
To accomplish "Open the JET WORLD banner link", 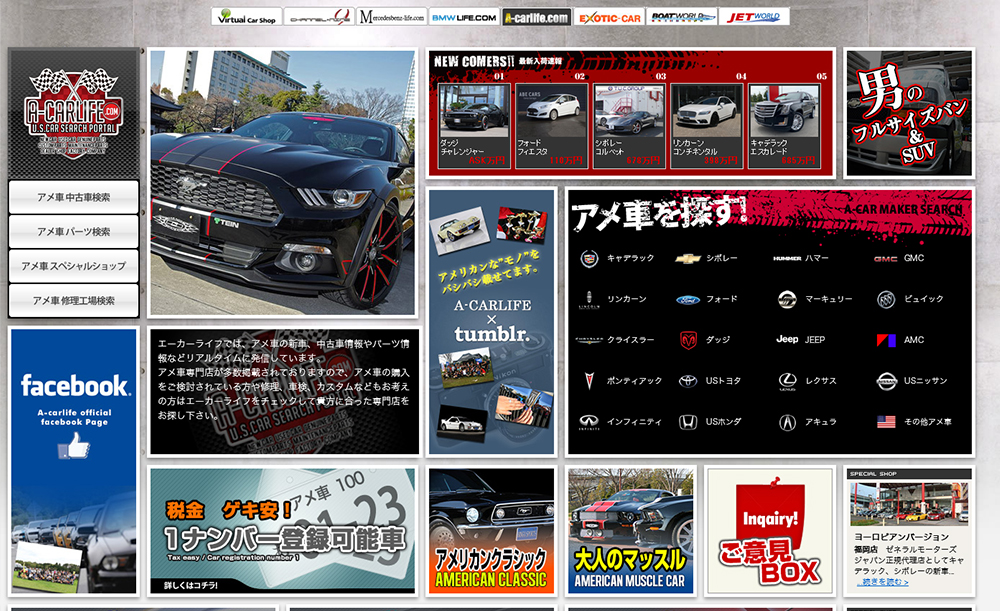I will click(x=754, y=17).
